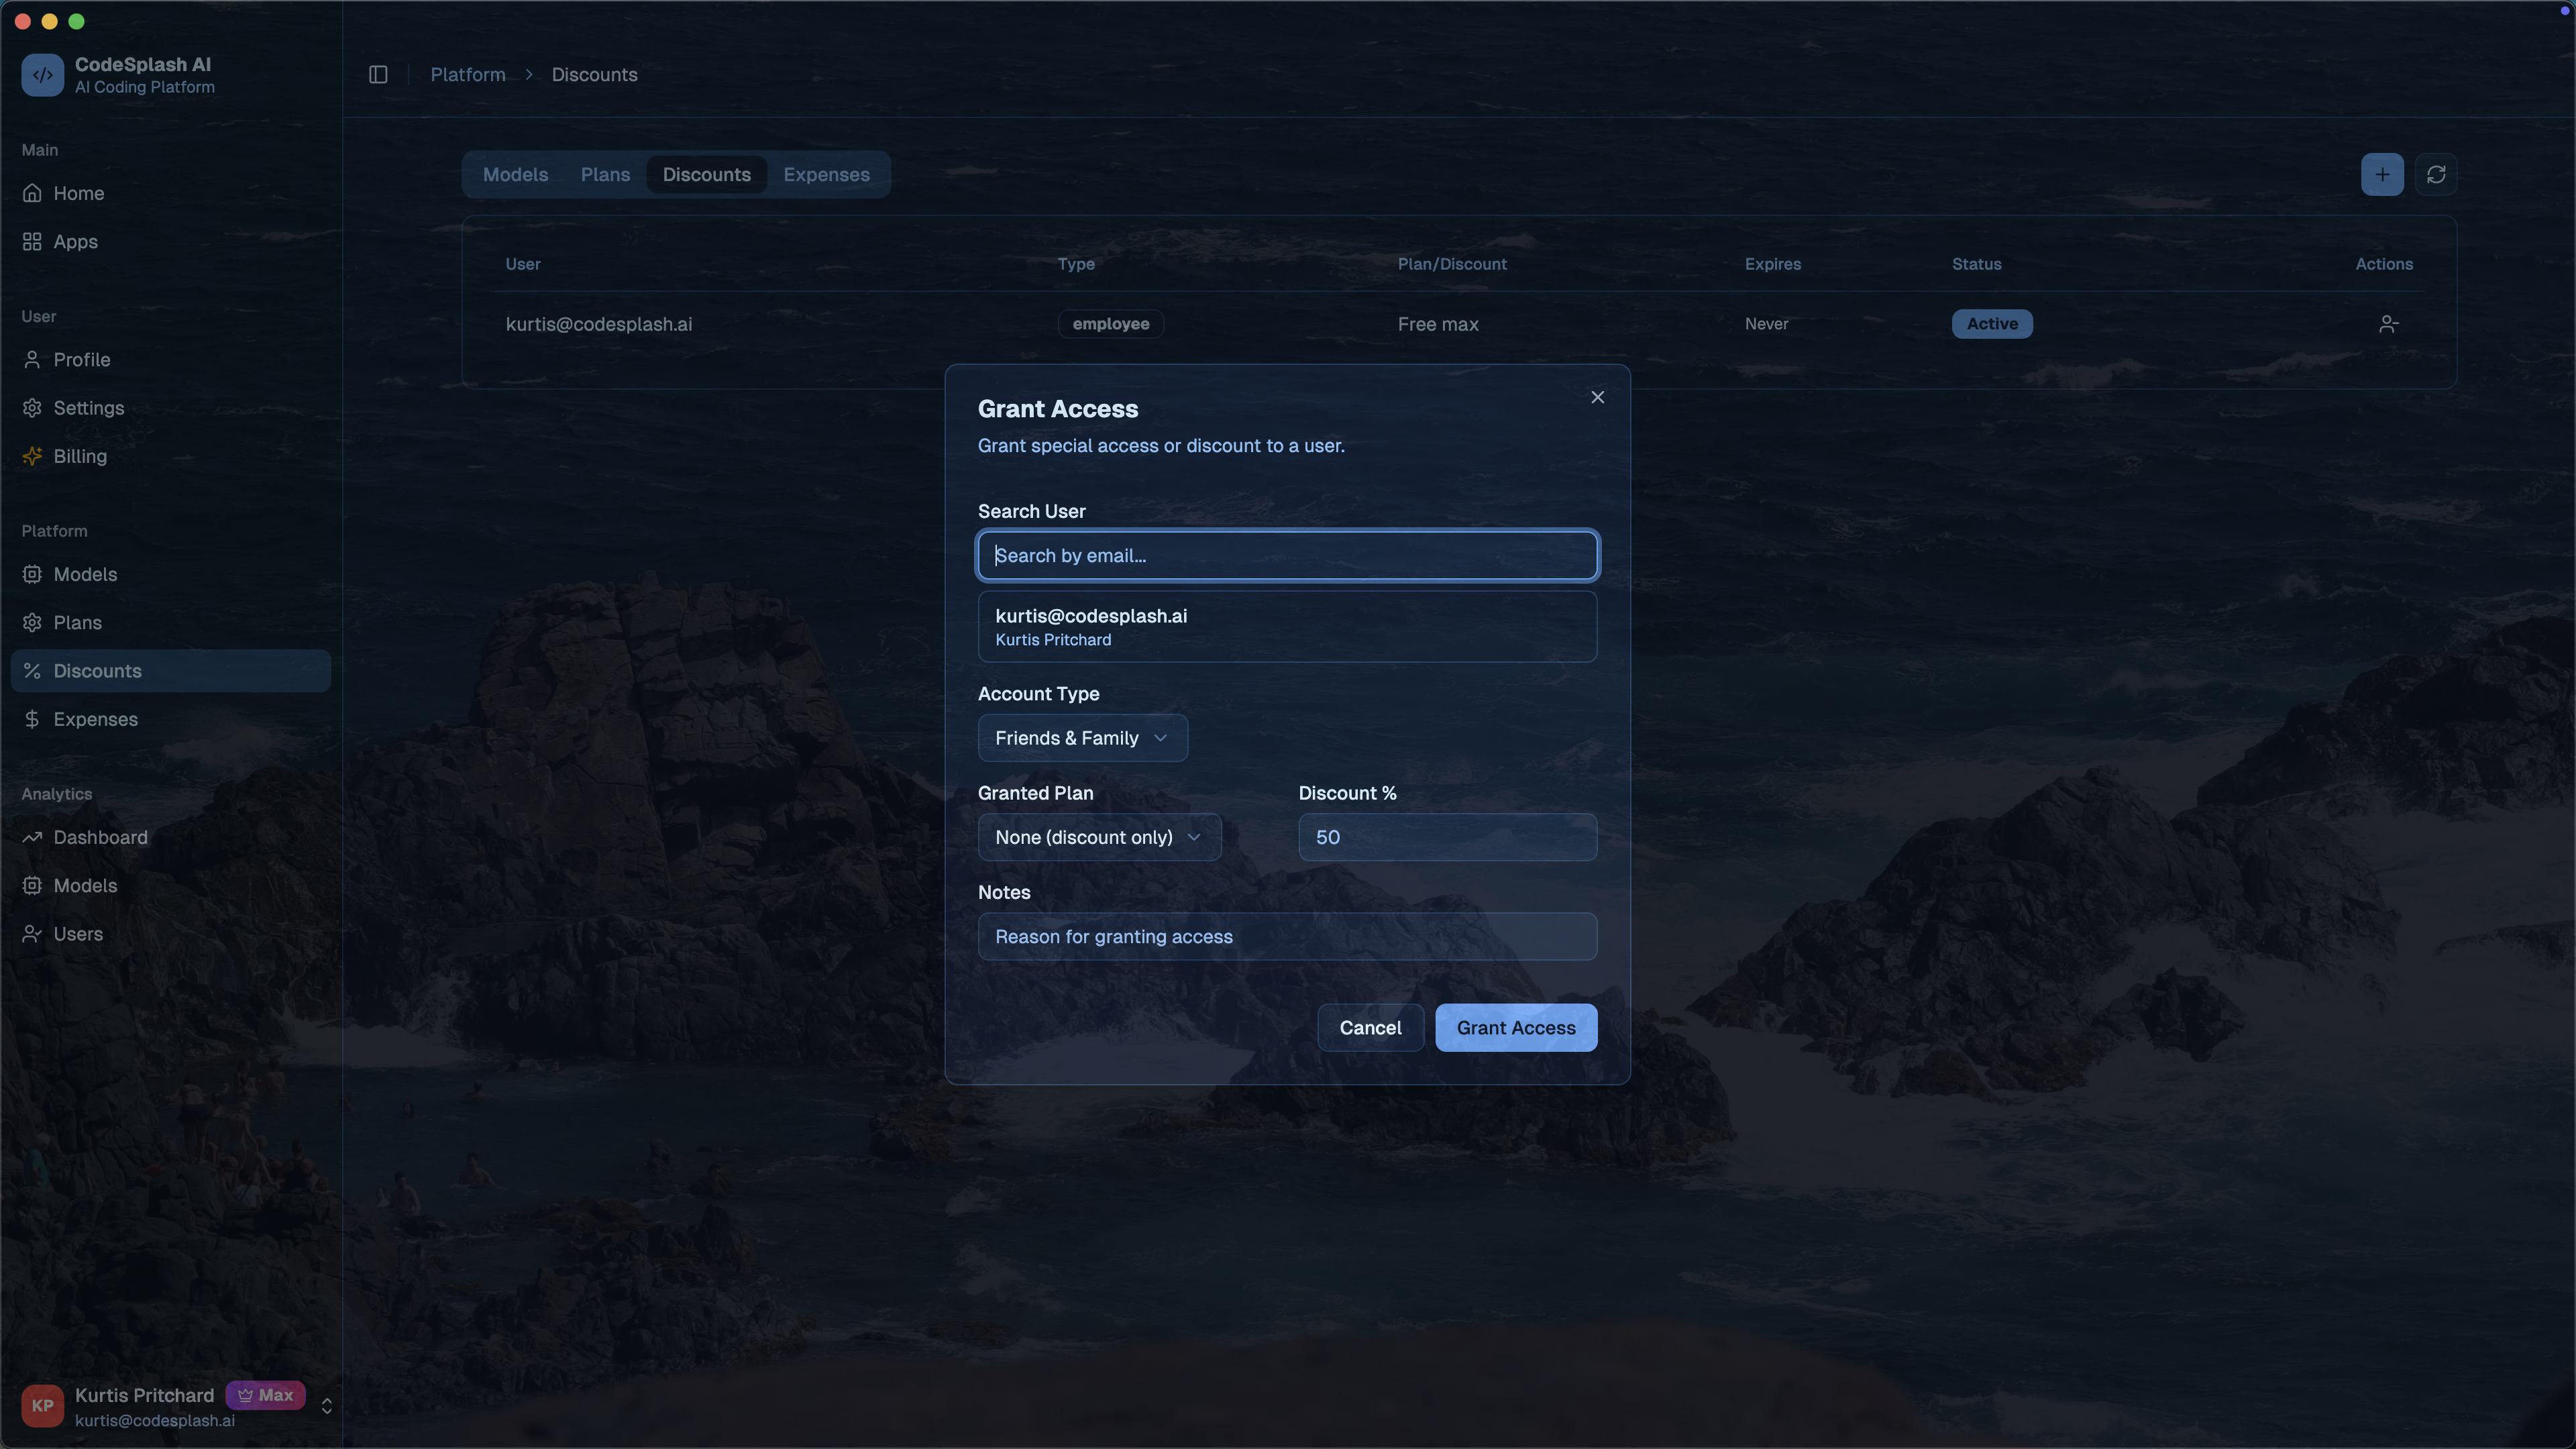Open Analytics Dashboard in the sidebar
Image resolution: width=2576 pixels, height=1449 pixels.
[x=100, y=837]
